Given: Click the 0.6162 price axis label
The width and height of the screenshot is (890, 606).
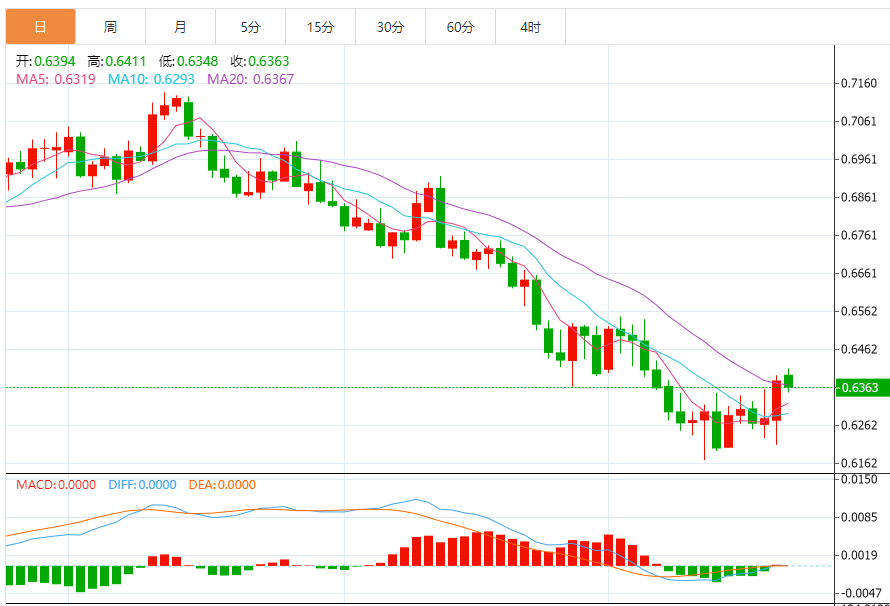Looking at the screenshot, I should click(x=859, y=463).
